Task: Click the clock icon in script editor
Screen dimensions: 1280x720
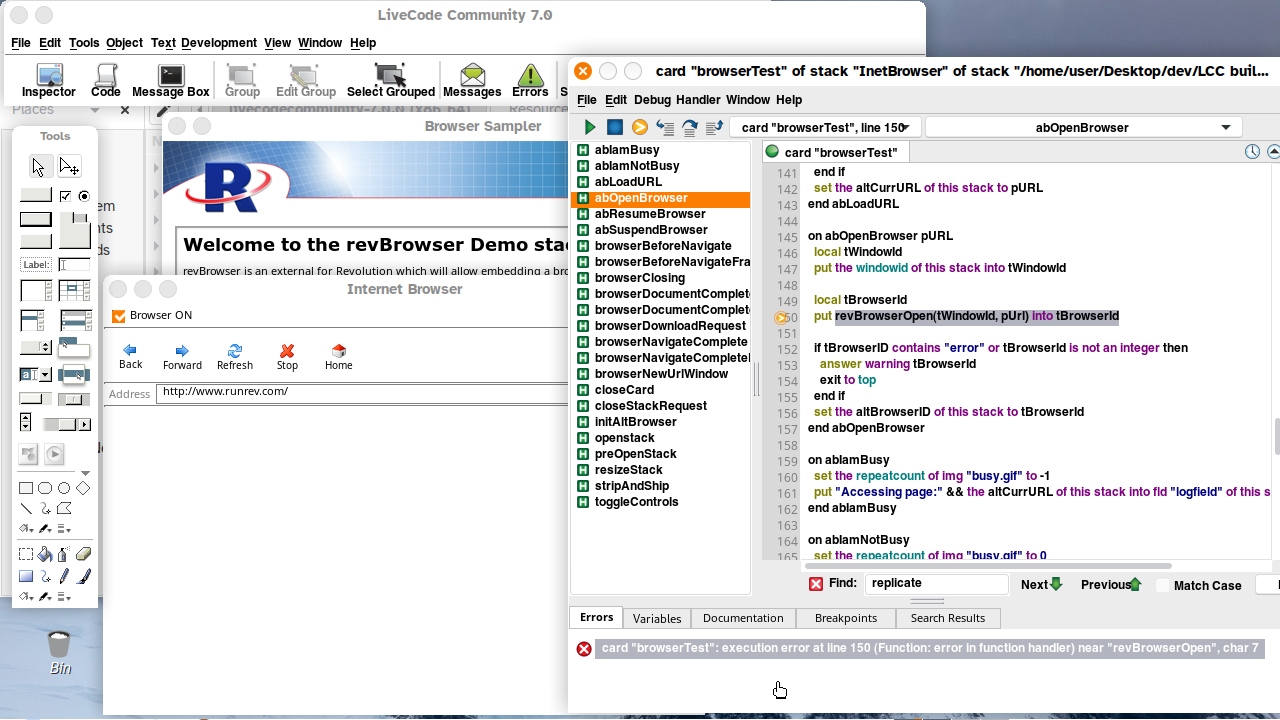Action: [1252, 152]
